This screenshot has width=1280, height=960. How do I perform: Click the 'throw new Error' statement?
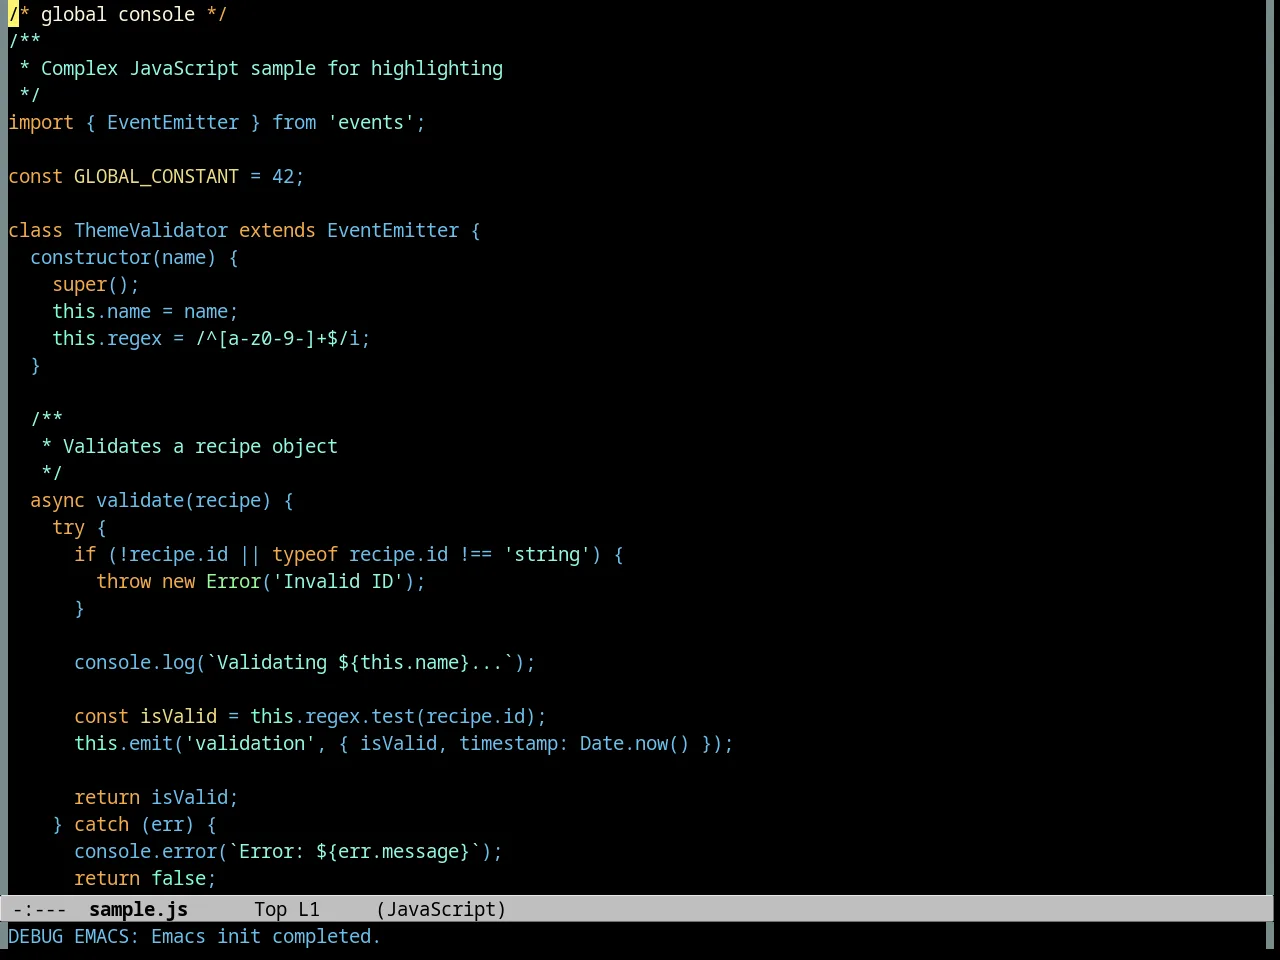coord(178,581)
